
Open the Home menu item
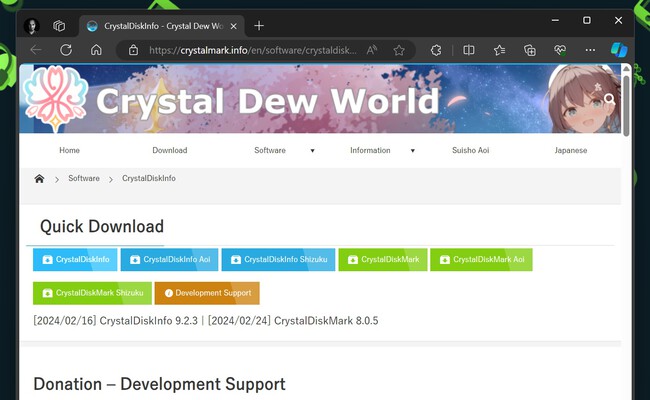click(69, 150)
